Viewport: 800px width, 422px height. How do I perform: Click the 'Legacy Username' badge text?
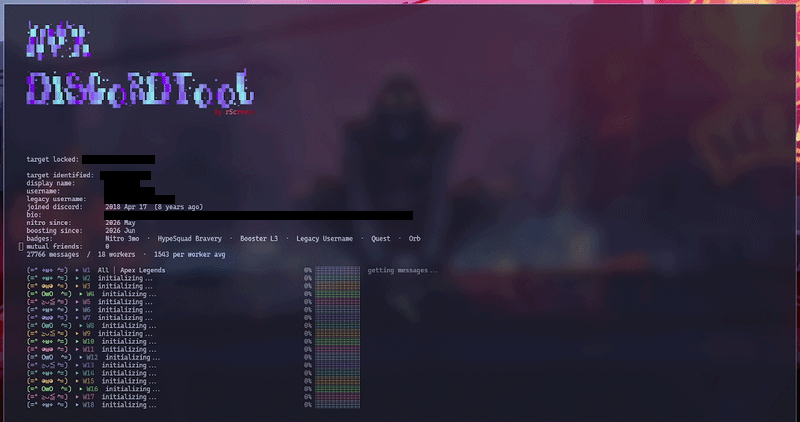(324, 239)
